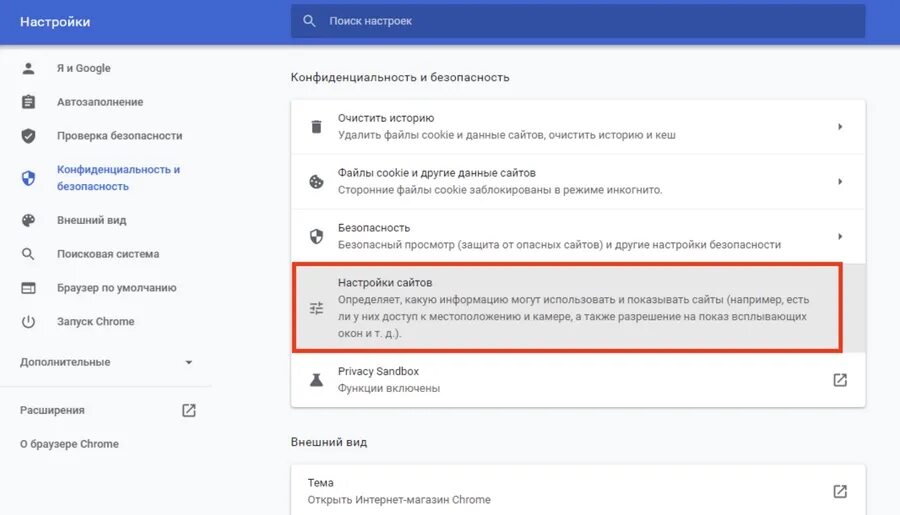
Task: Click the Безопасность row title
Action: point(374,228)
